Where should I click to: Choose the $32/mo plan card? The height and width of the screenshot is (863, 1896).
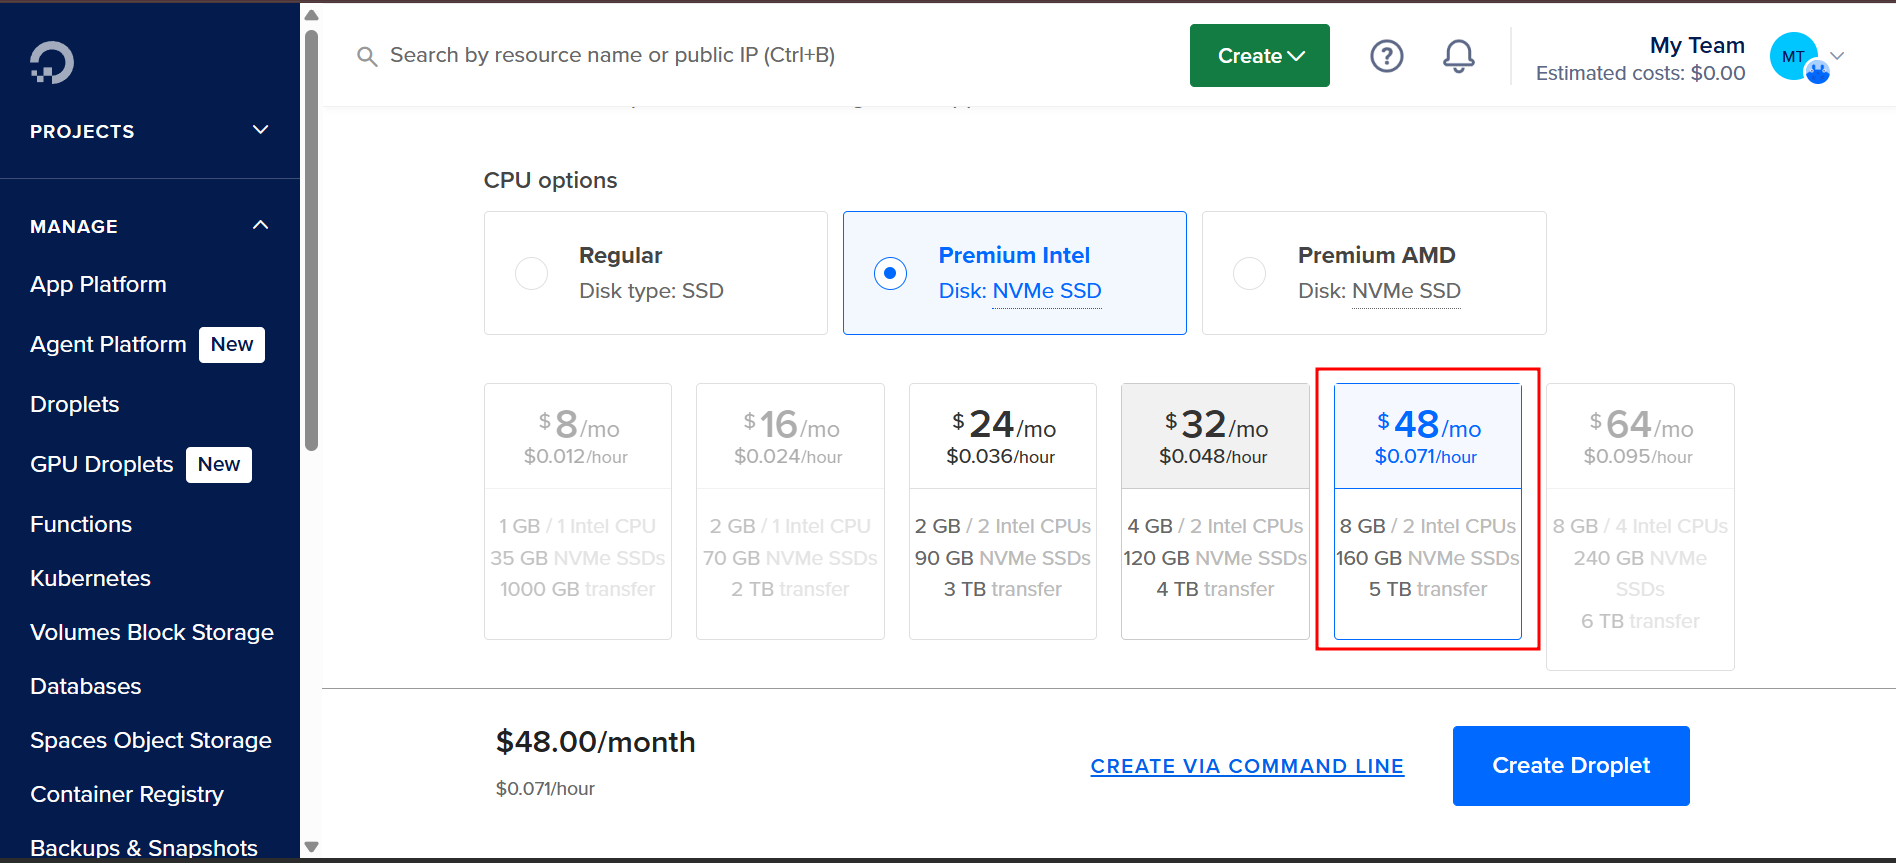(1214, 511)
